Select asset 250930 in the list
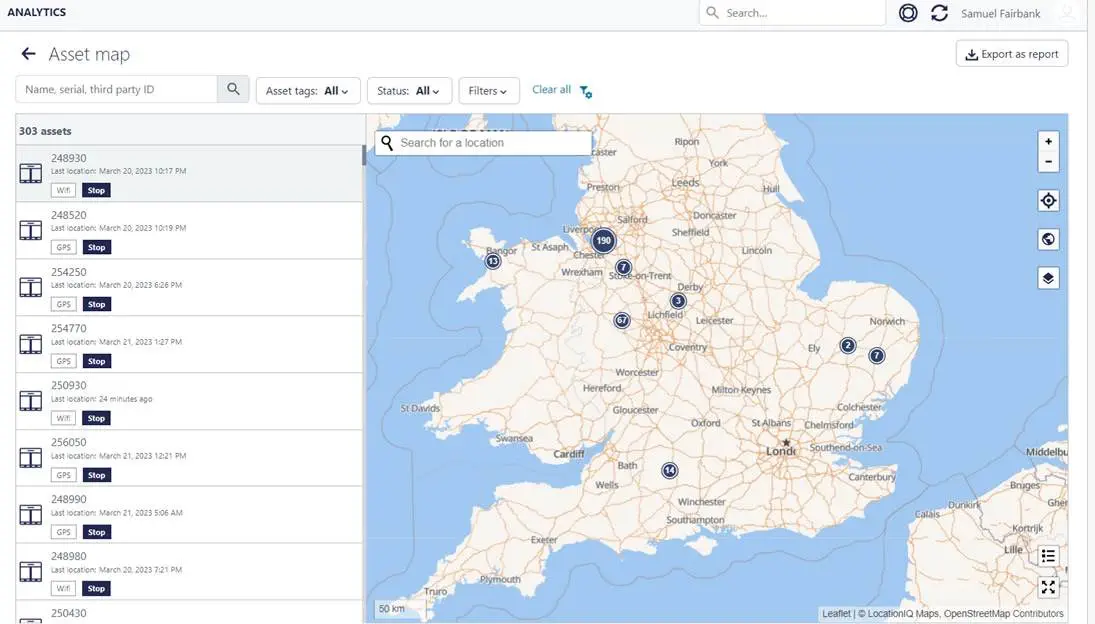This screenshot has height=624, width=1095. click(189, 401)
